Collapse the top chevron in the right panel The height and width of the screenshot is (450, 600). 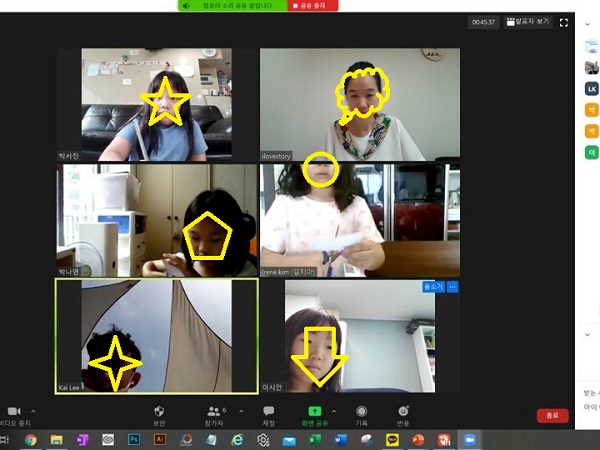pos(587,24)
